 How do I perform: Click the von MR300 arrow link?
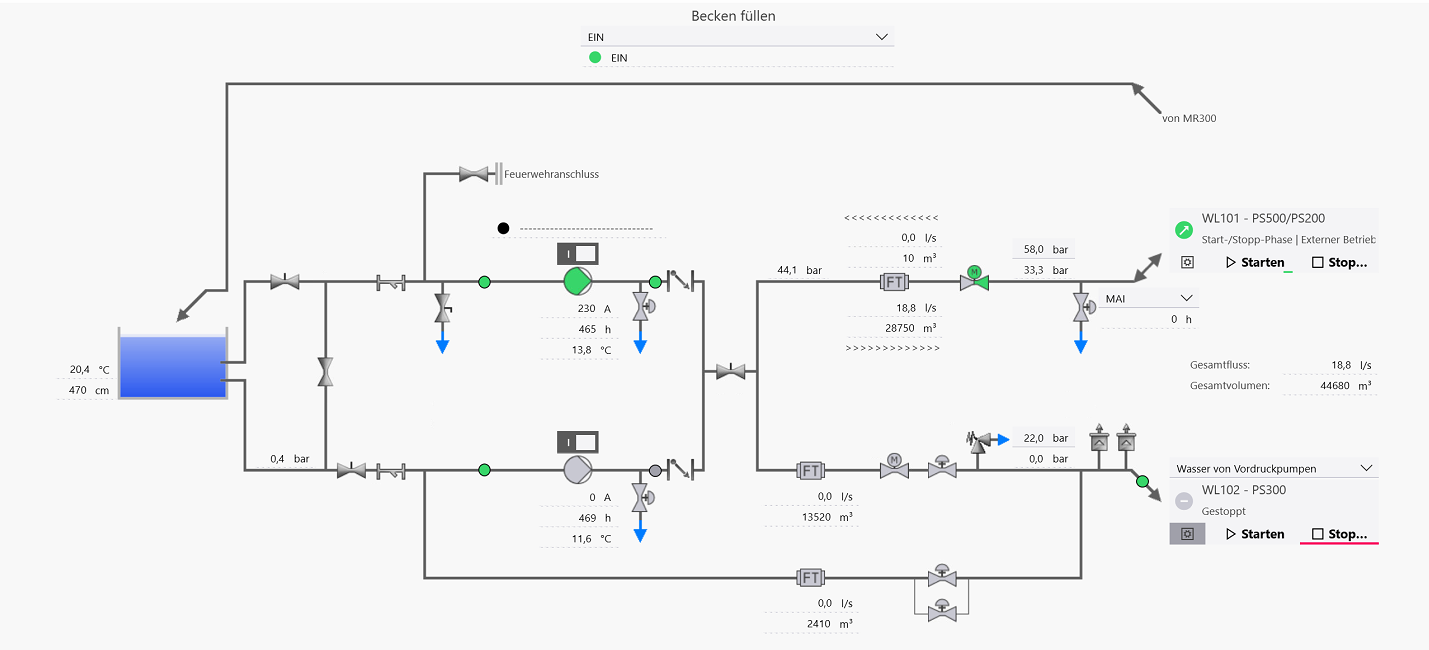tap(1148, 98)
